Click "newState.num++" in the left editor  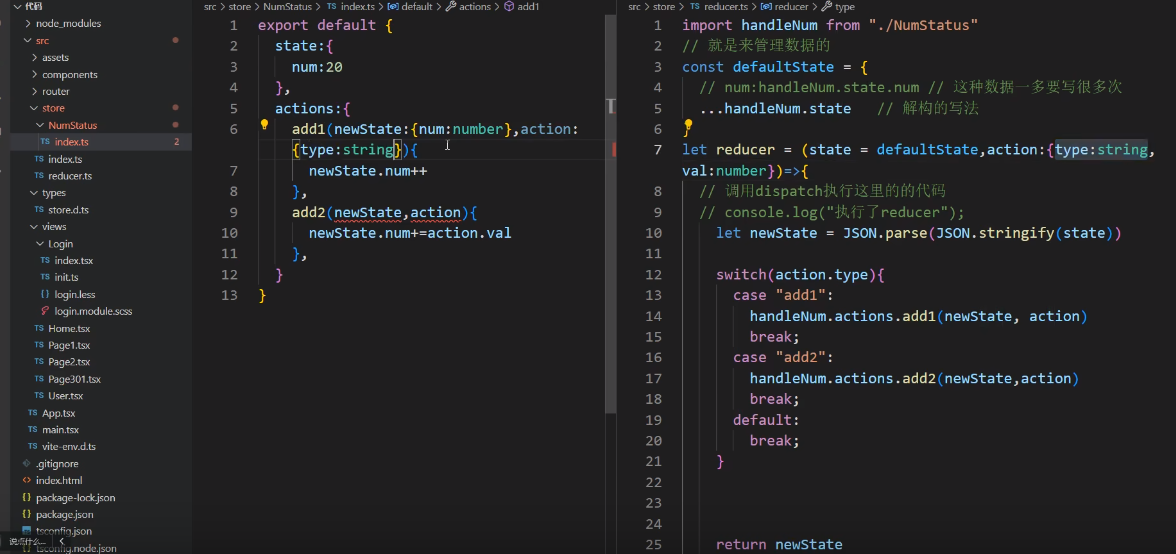tap(368, 171)
